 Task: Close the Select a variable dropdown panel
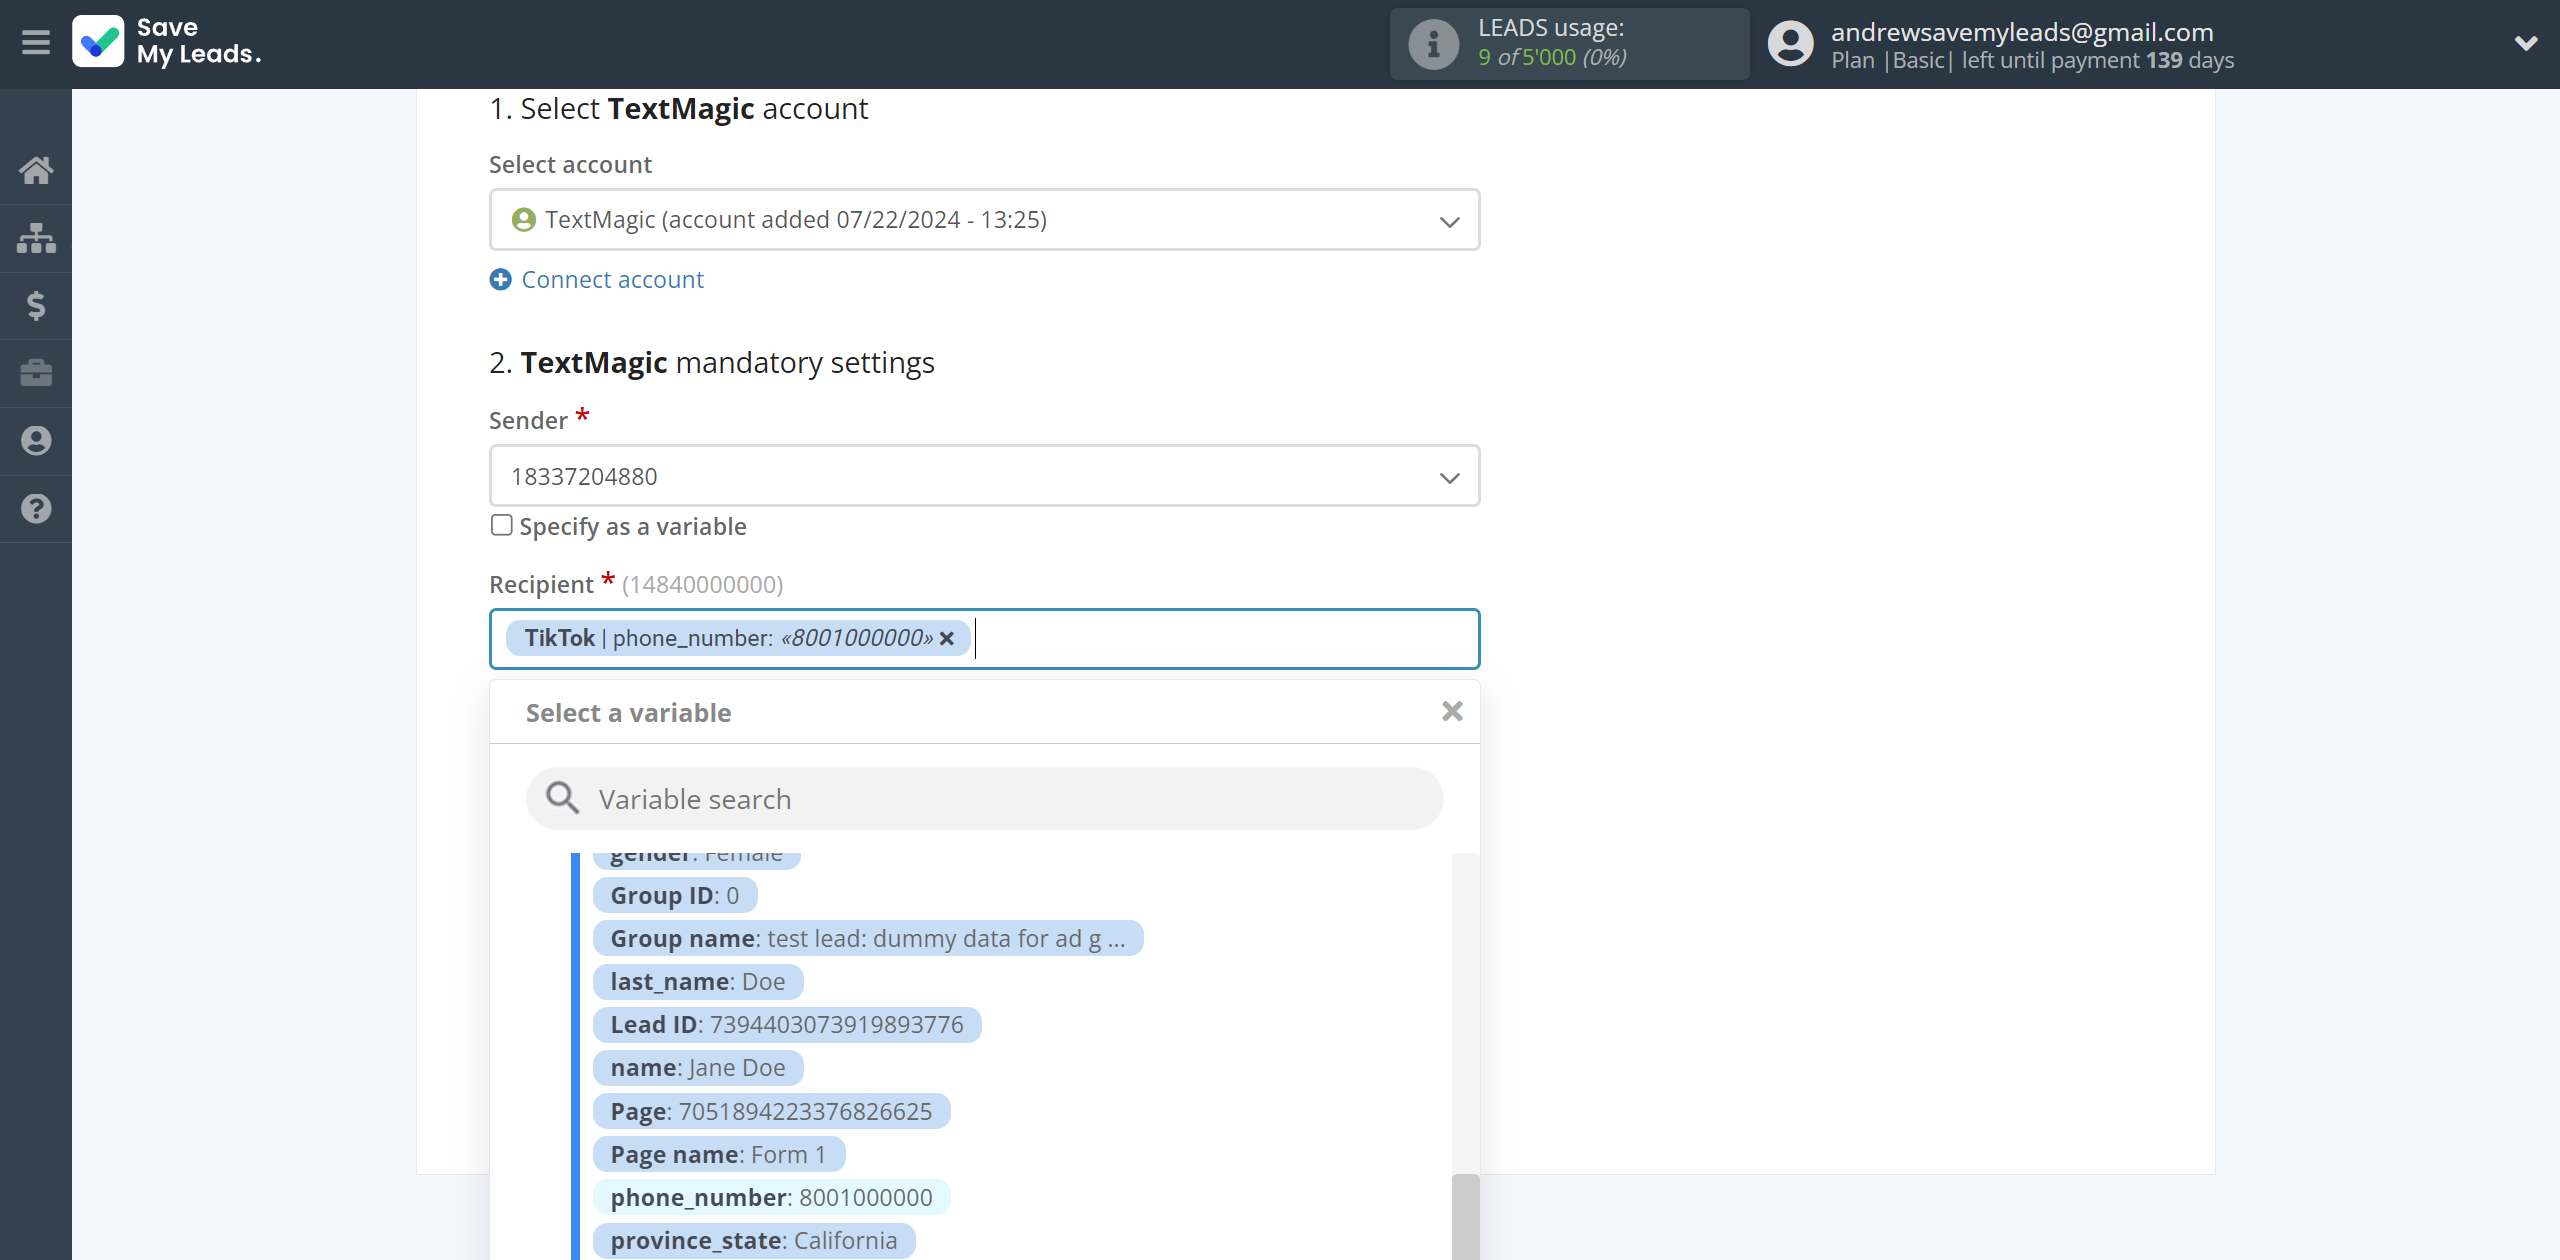click(x=1450, y=710)
